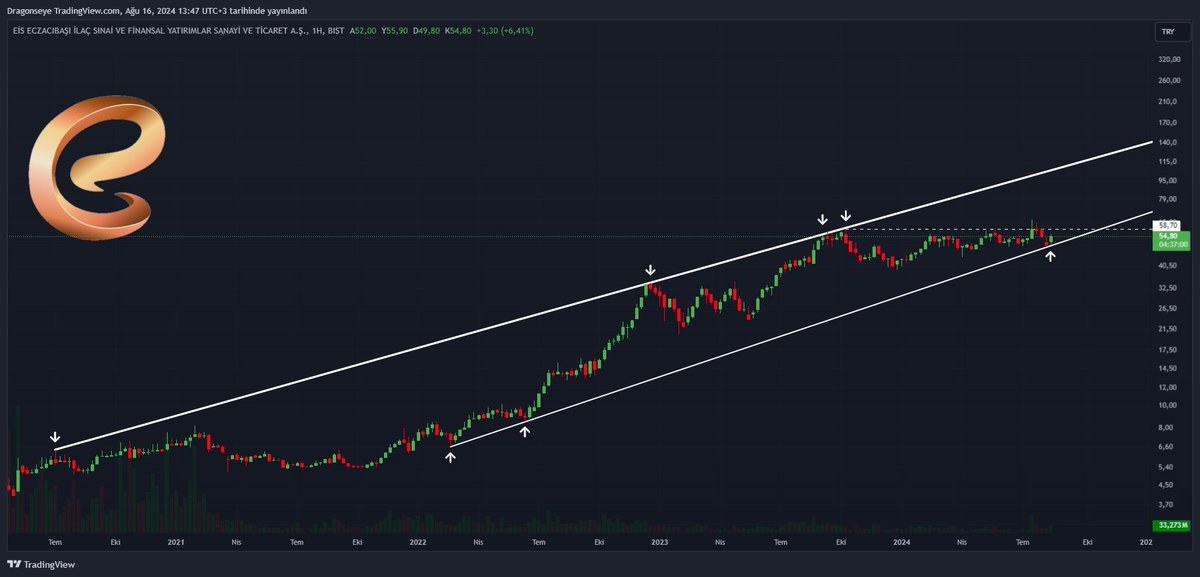The image size is (1200, 577).
Task: Click the 2023 label on the time axis
Action: [x=659, y=542]
